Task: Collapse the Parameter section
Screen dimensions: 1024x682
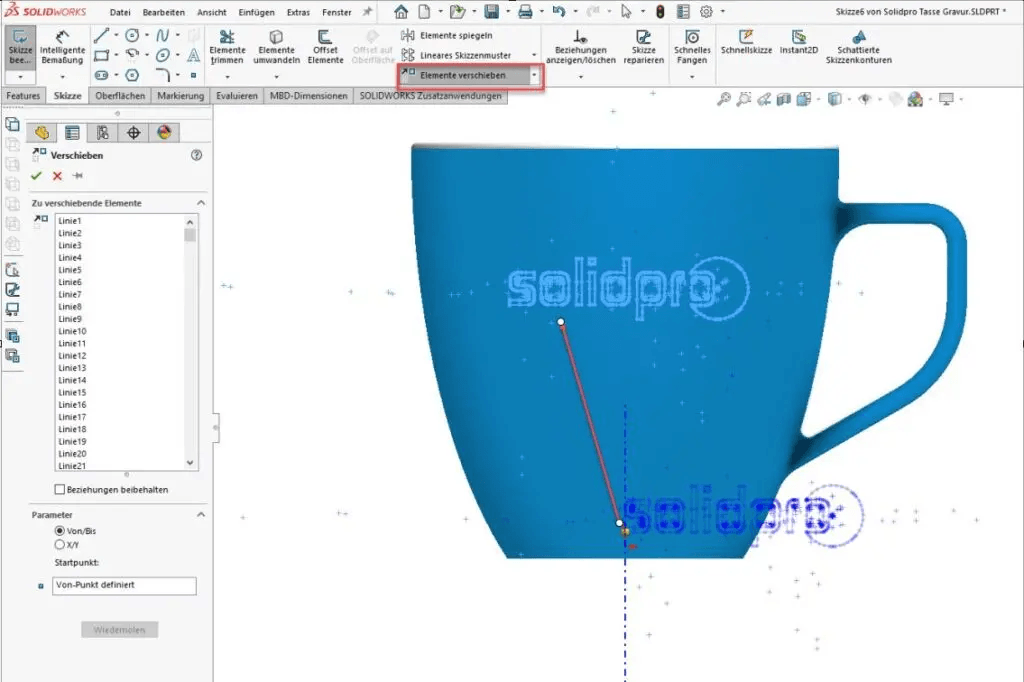Action: 200,514
